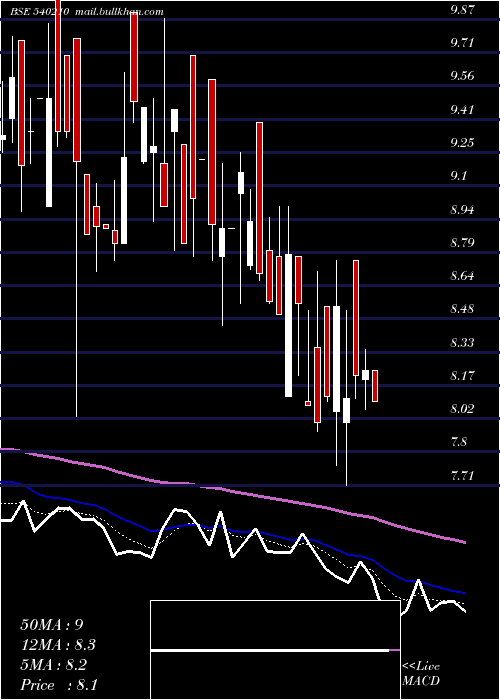This screenshot has width=500, height=700.
Task: Click the MACD indicator box
Action: [275, 650]
